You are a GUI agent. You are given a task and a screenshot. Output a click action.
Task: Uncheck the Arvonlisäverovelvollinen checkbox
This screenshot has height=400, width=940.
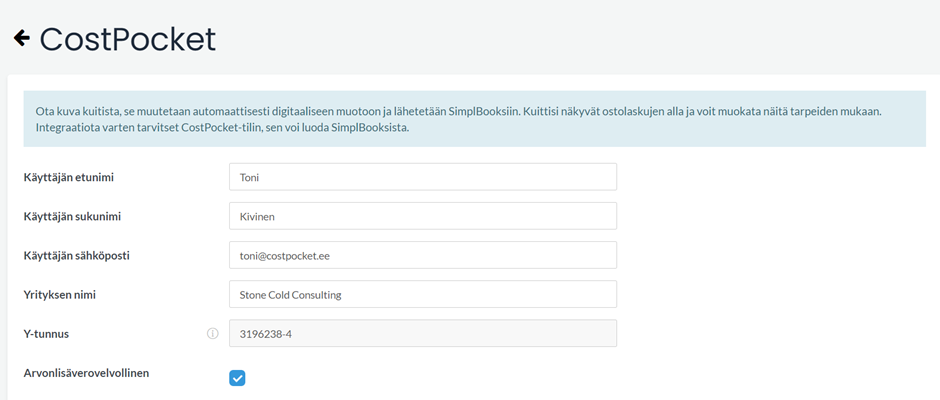[x=237, y=378]
